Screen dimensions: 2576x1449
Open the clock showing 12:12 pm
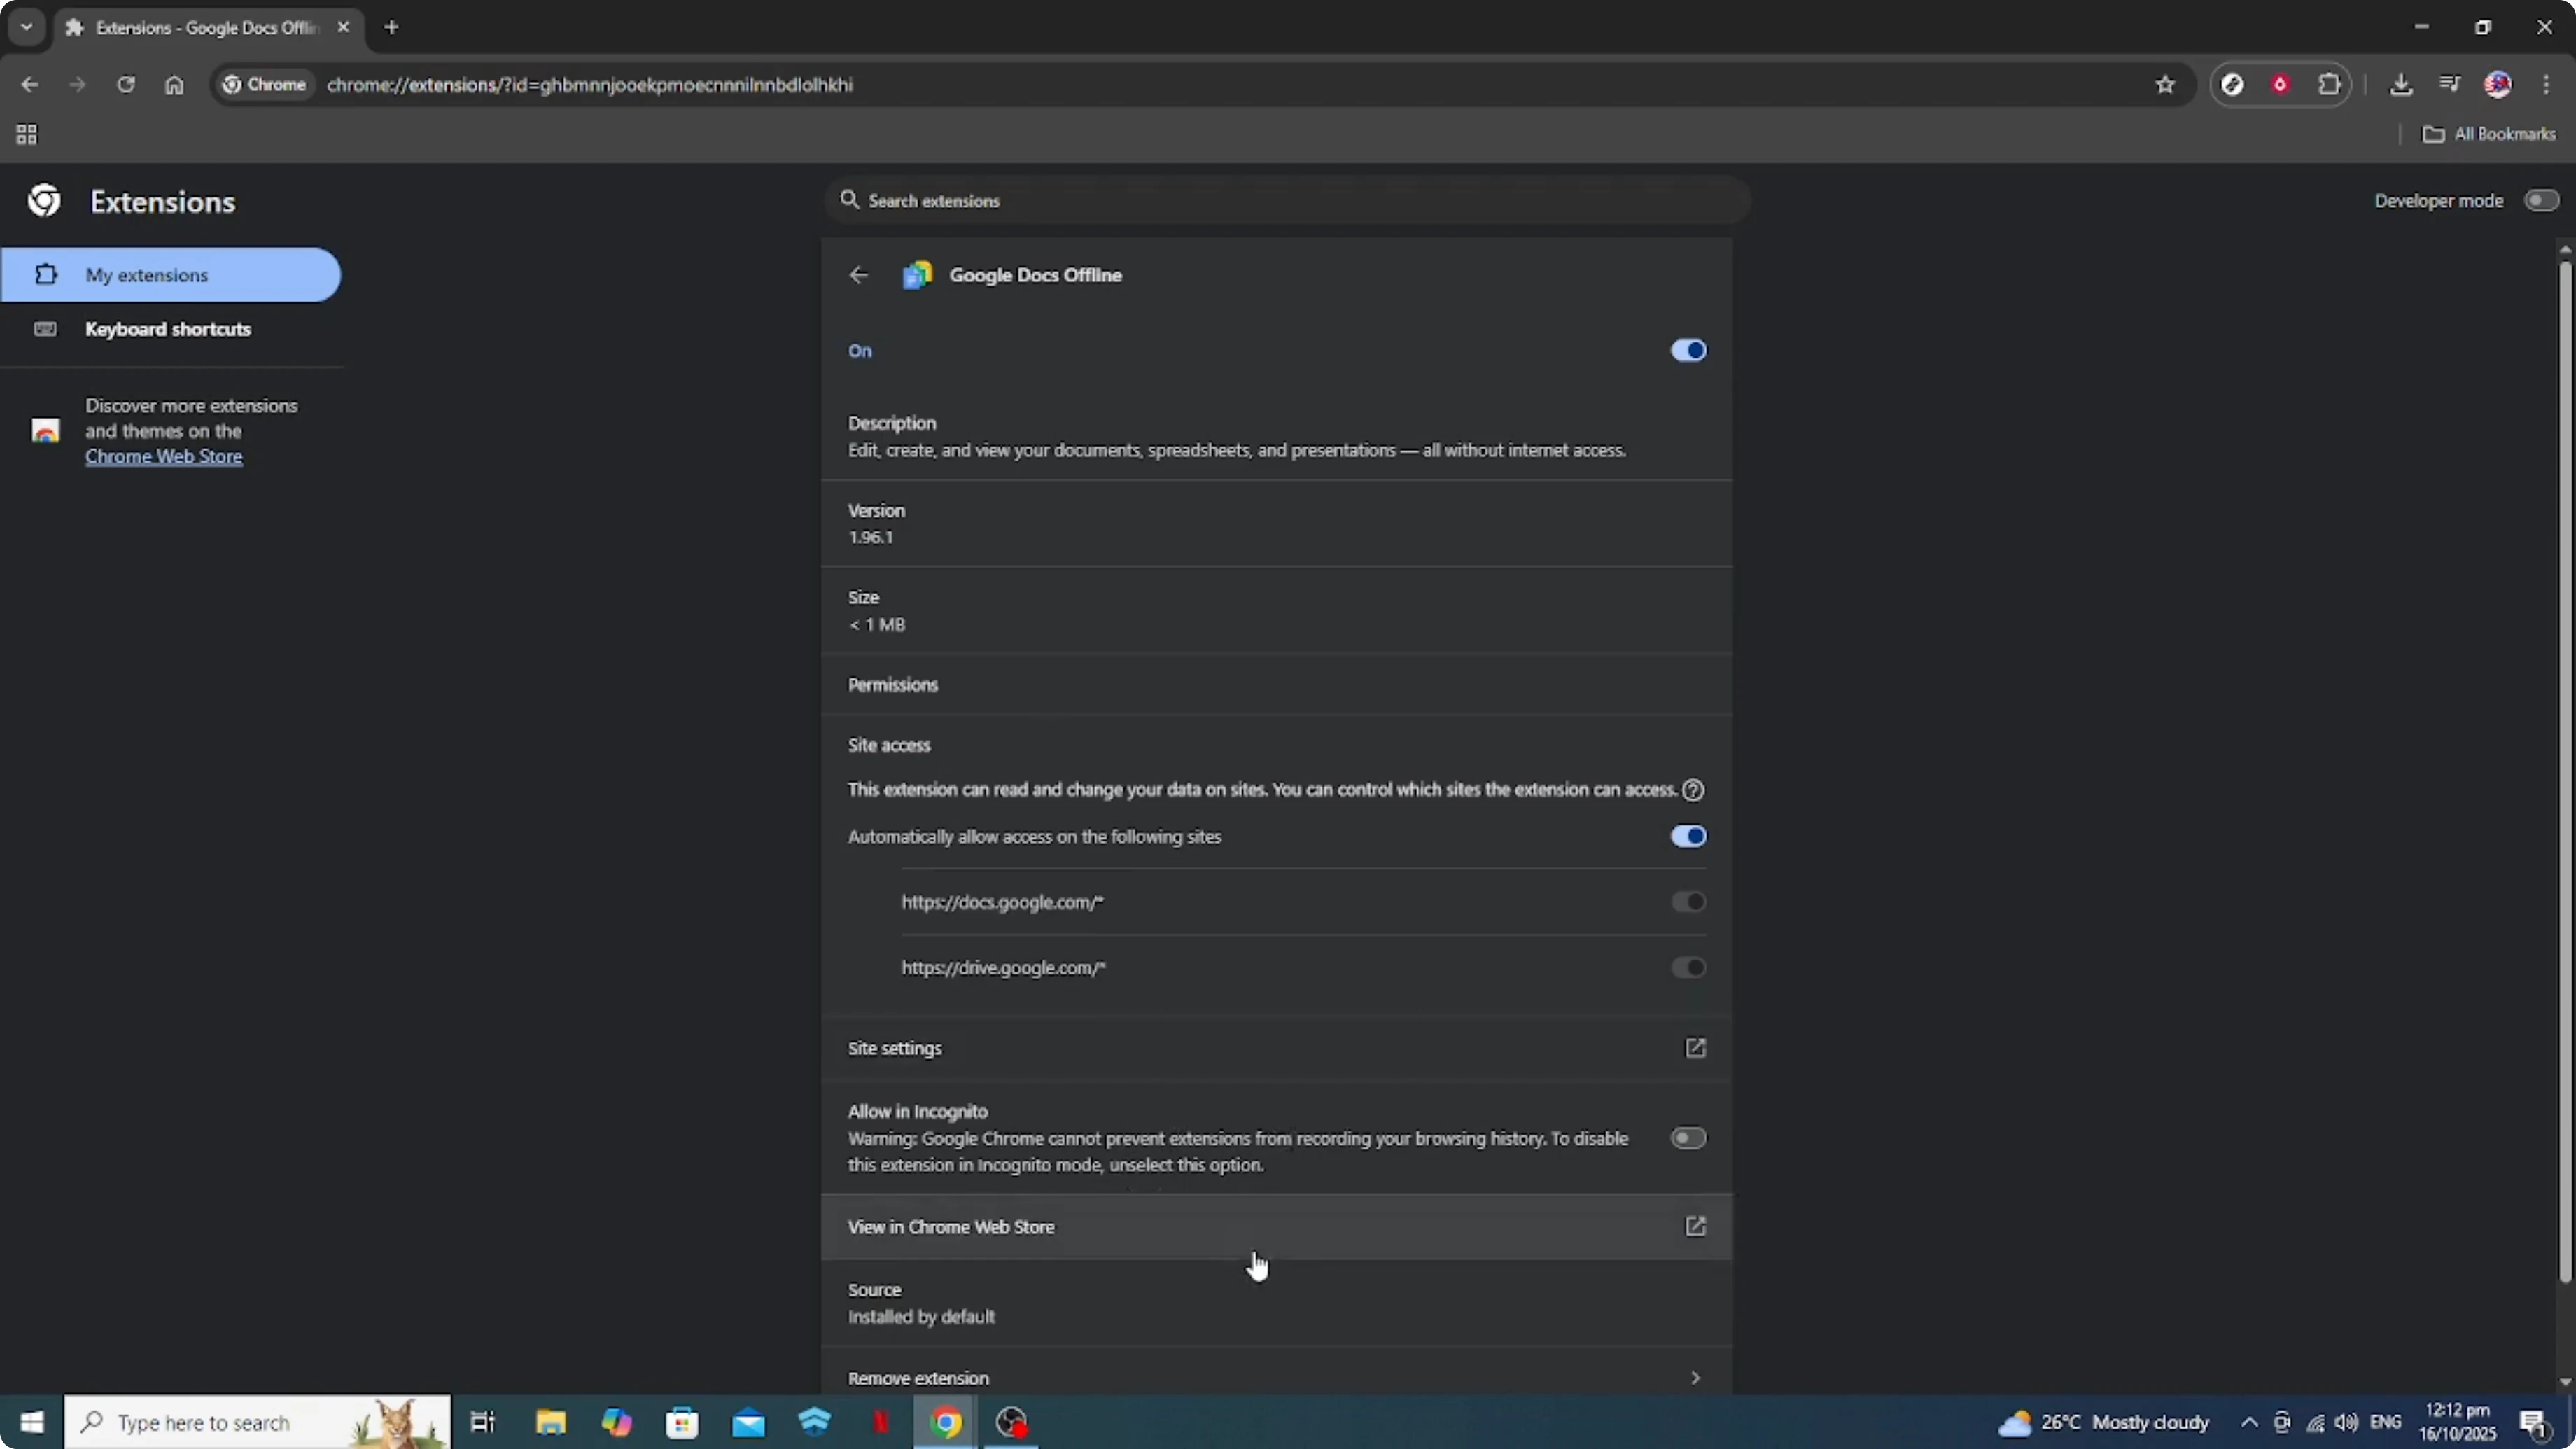(x=2457, y=1422)
